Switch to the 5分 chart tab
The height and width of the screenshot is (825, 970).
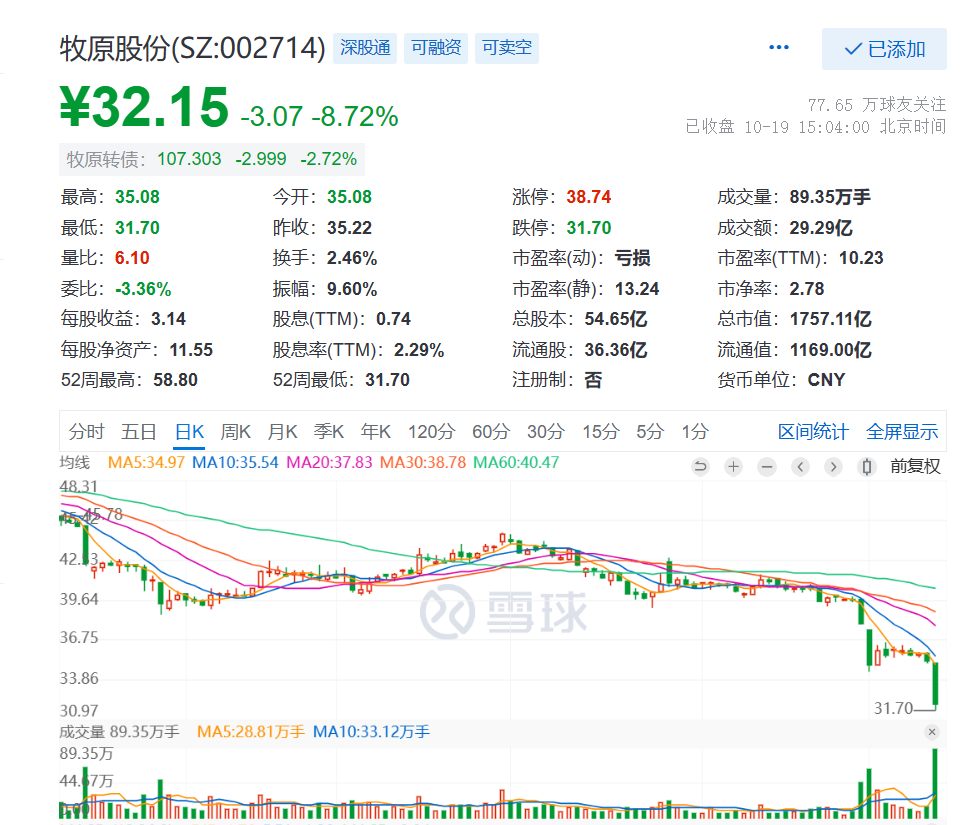(x=650, y=431)
